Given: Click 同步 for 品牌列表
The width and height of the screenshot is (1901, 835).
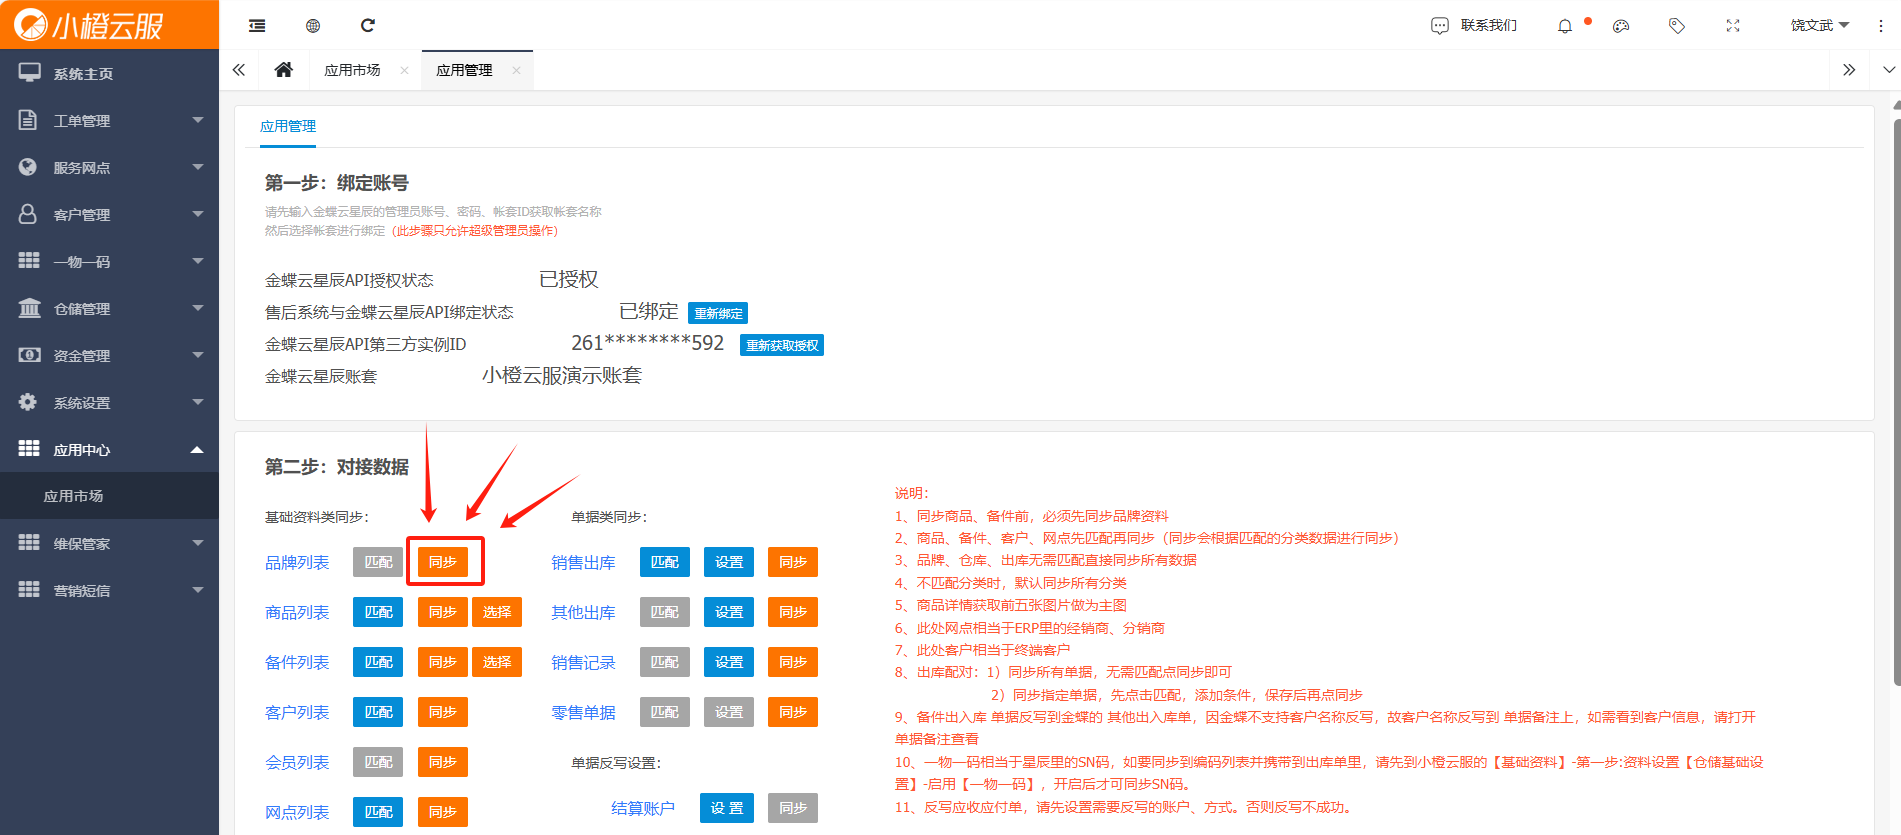Looking at the screenshot, I should 442,562.
